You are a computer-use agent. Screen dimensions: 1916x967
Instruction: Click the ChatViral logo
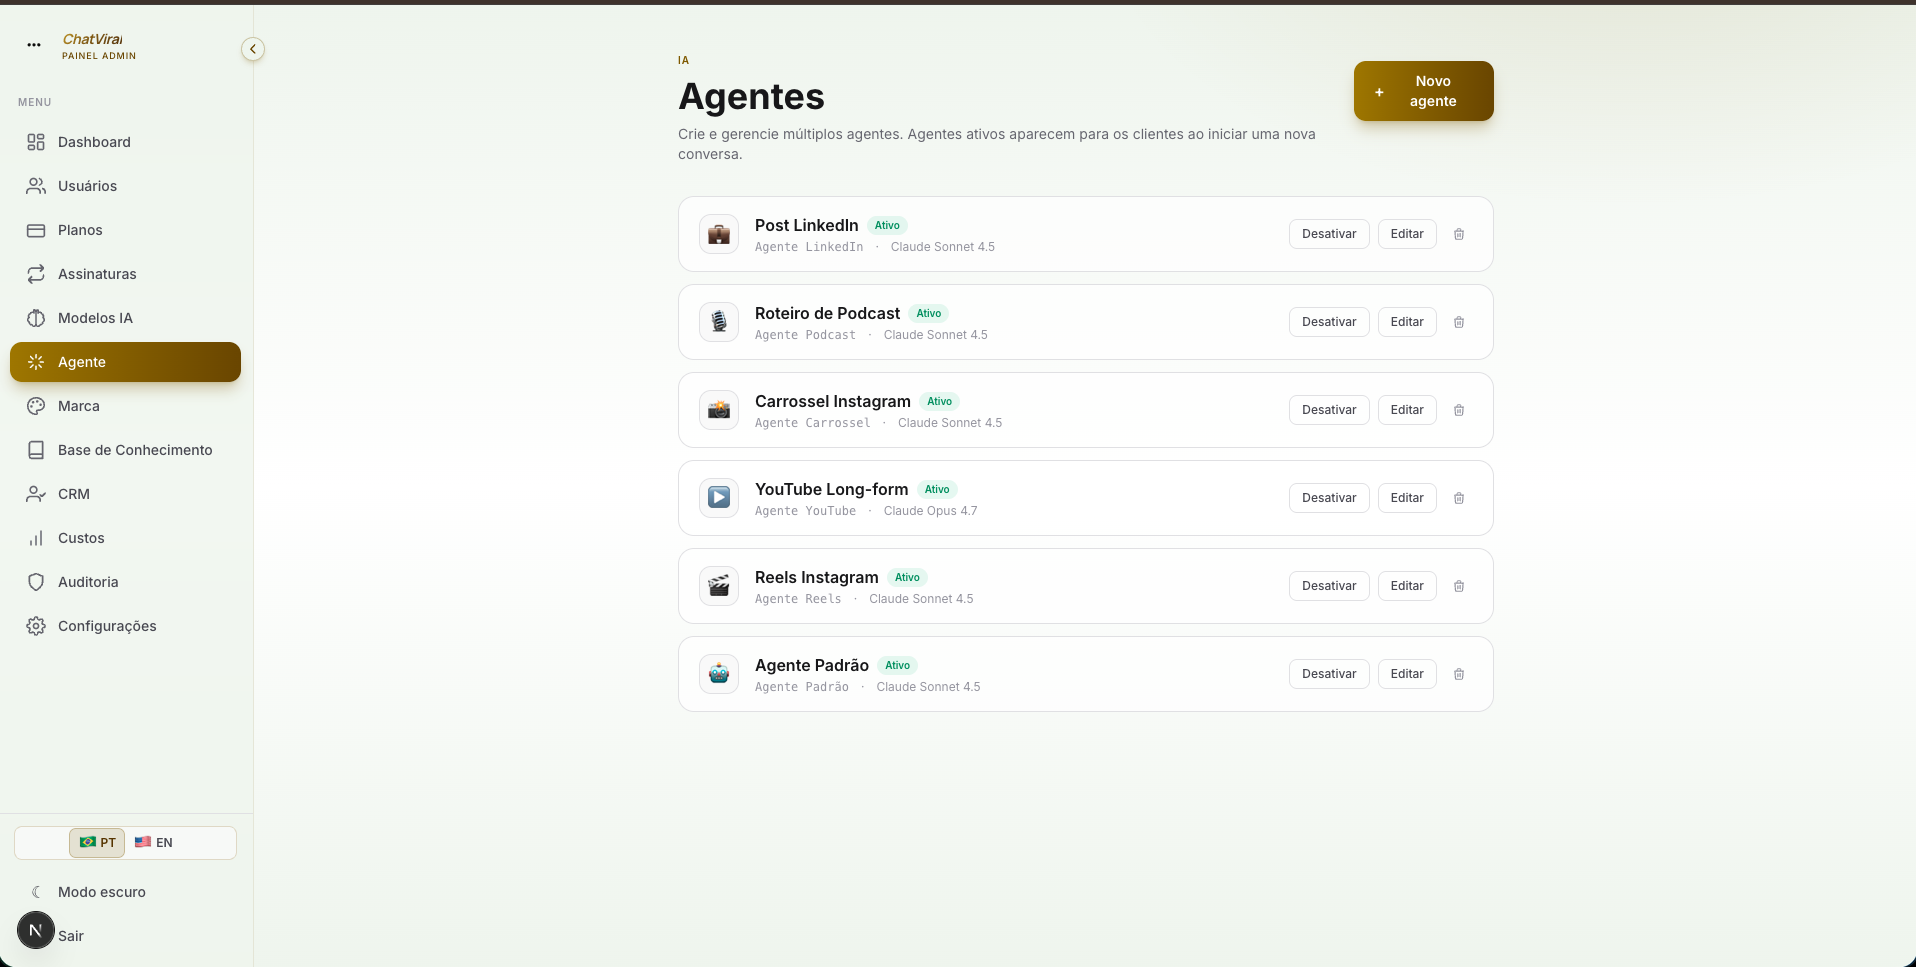(93, 39)
